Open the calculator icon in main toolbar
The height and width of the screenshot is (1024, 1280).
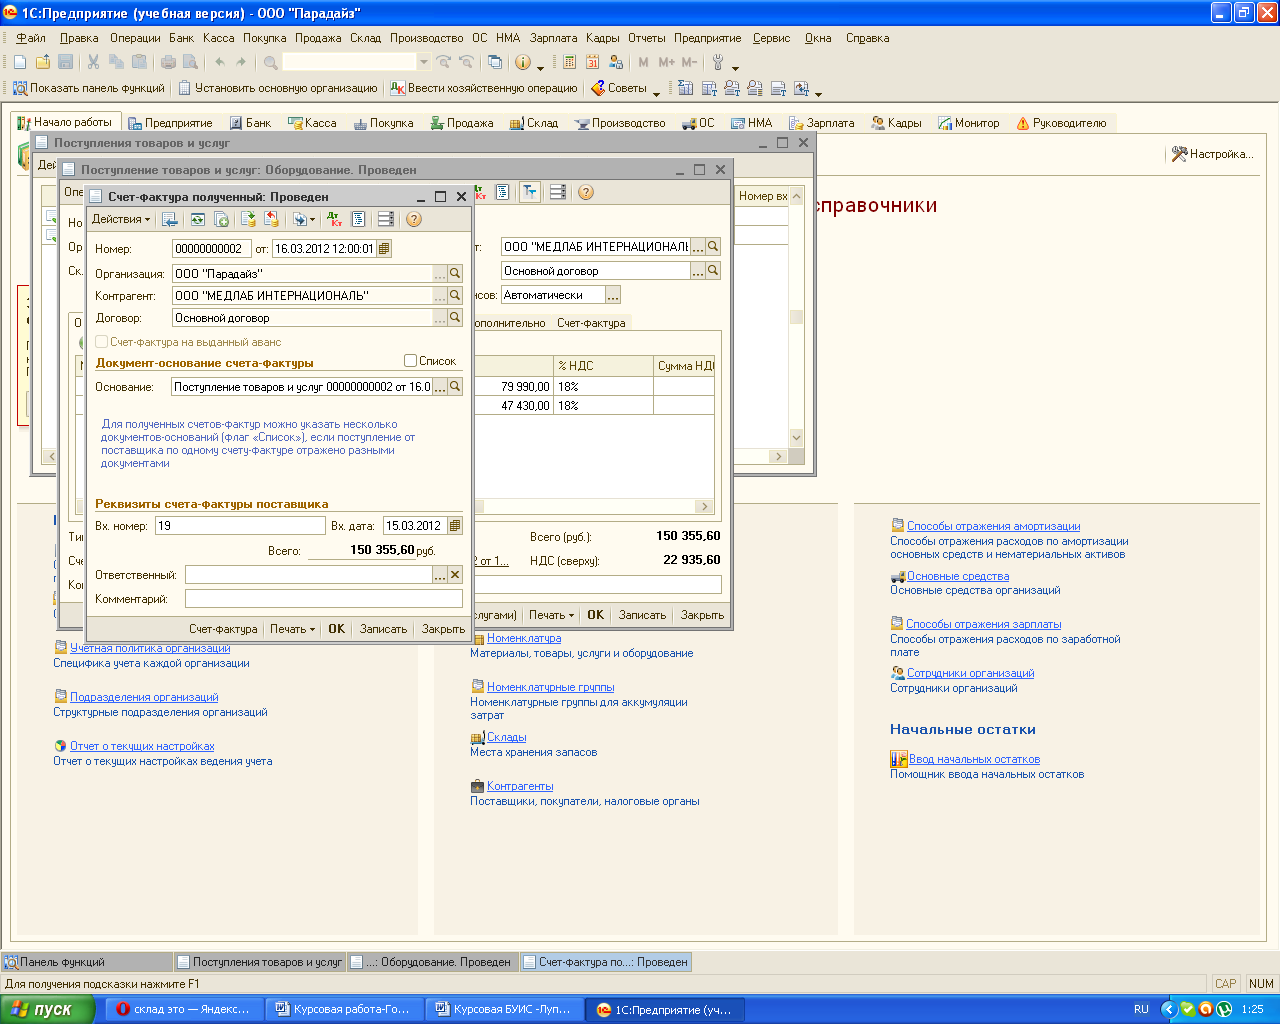569,62
